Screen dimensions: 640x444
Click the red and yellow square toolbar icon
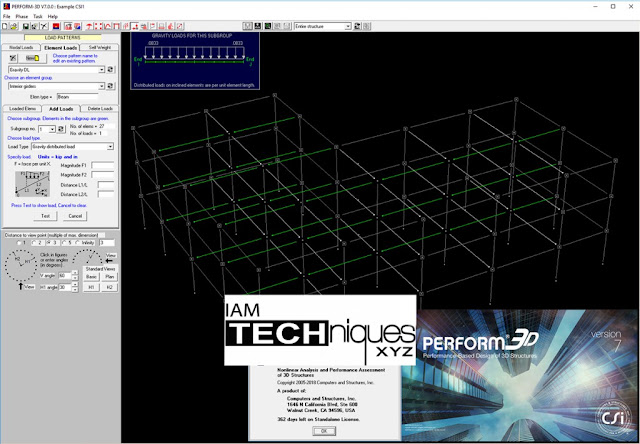point(56,26)
